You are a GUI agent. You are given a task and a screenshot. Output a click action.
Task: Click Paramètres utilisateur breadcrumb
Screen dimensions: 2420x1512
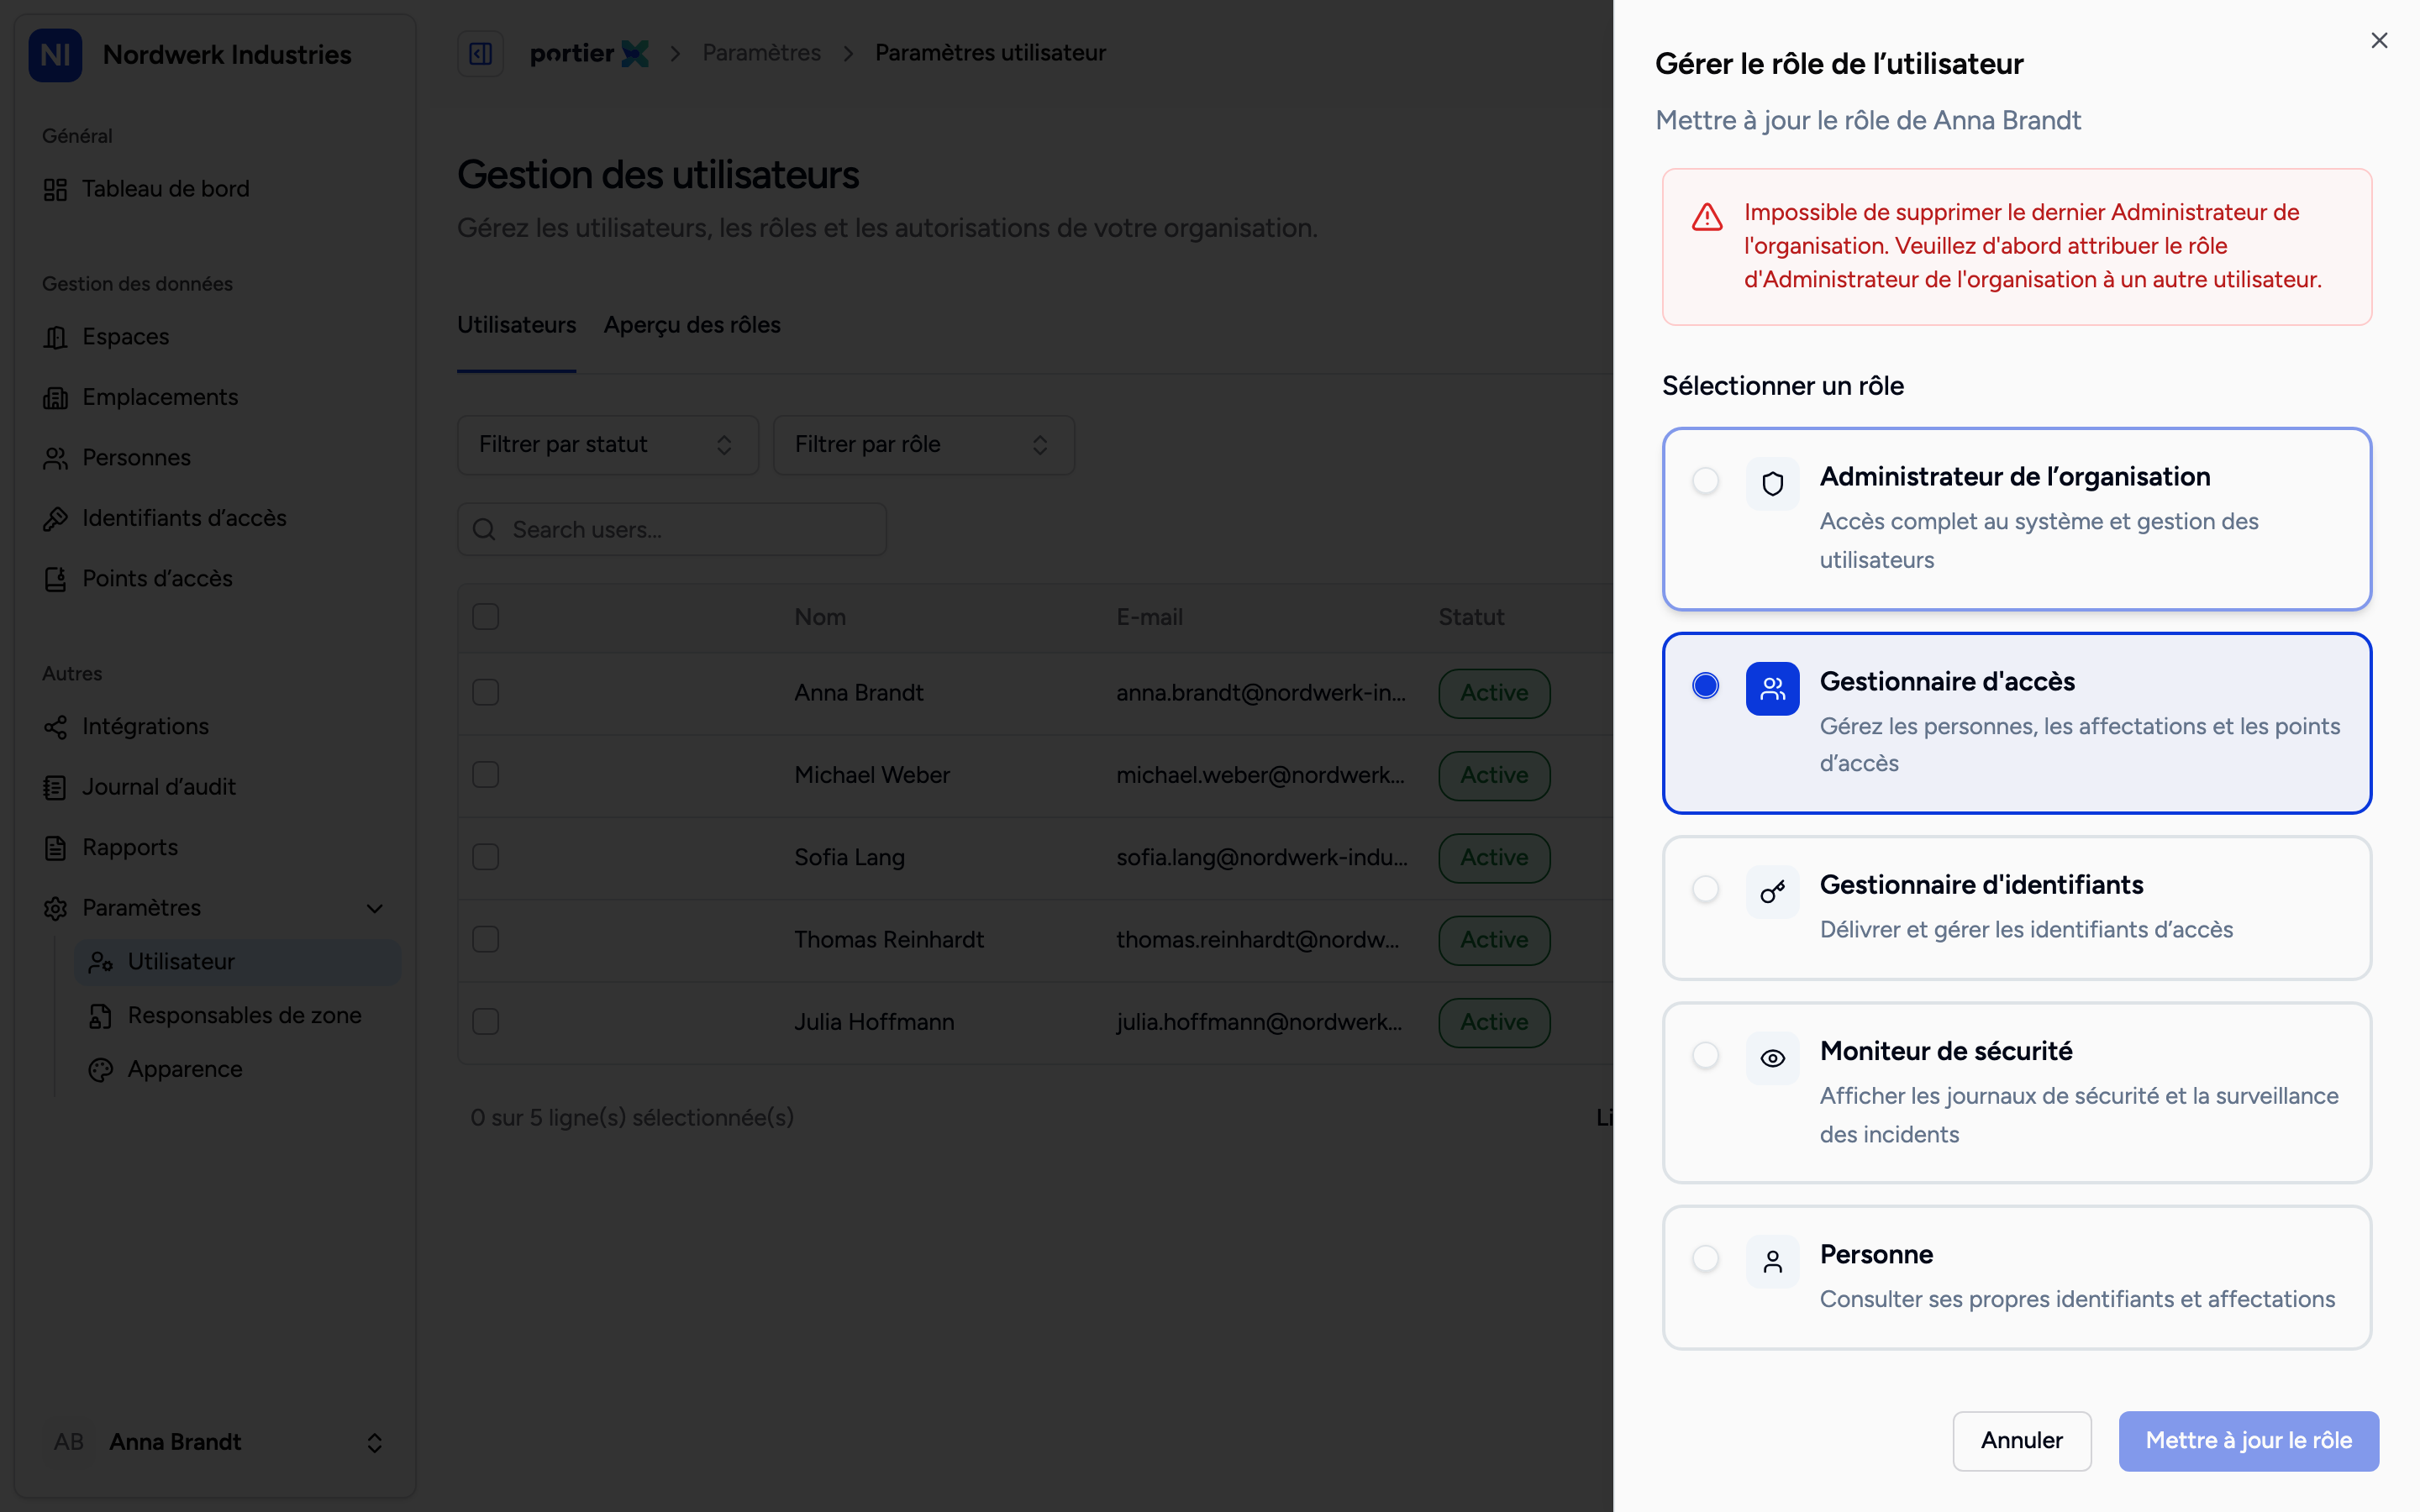[990, 53]
